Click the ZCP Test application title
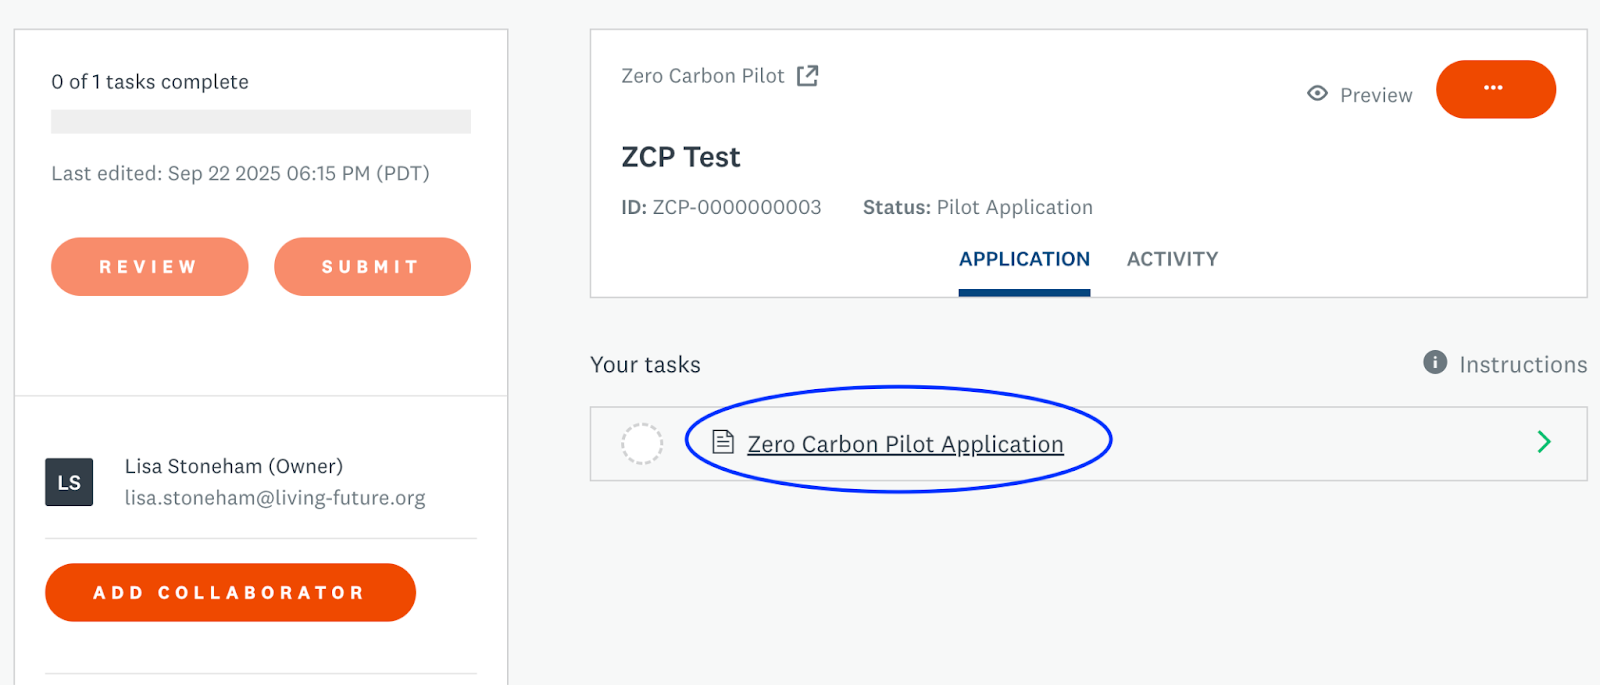 pyautogui.click(x=680, y=157)
